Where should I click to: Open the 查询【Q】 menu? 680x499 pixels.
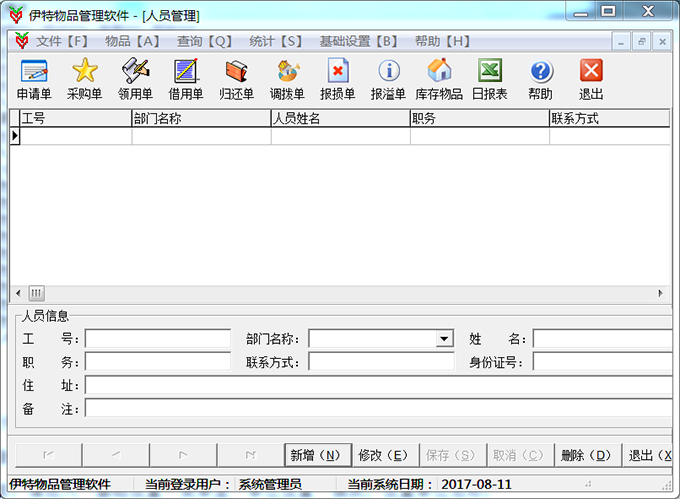click(x=204, y=42)
